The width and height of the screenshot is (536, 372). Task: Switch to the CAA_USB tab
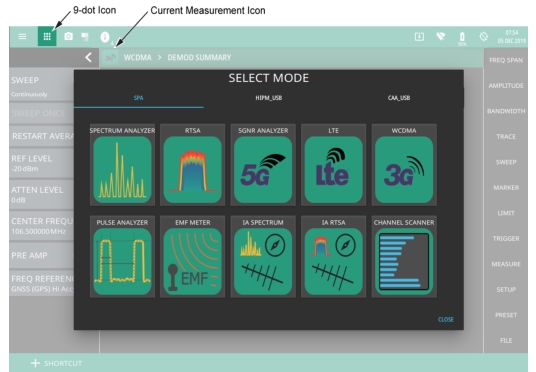click(x=399, y=98)
